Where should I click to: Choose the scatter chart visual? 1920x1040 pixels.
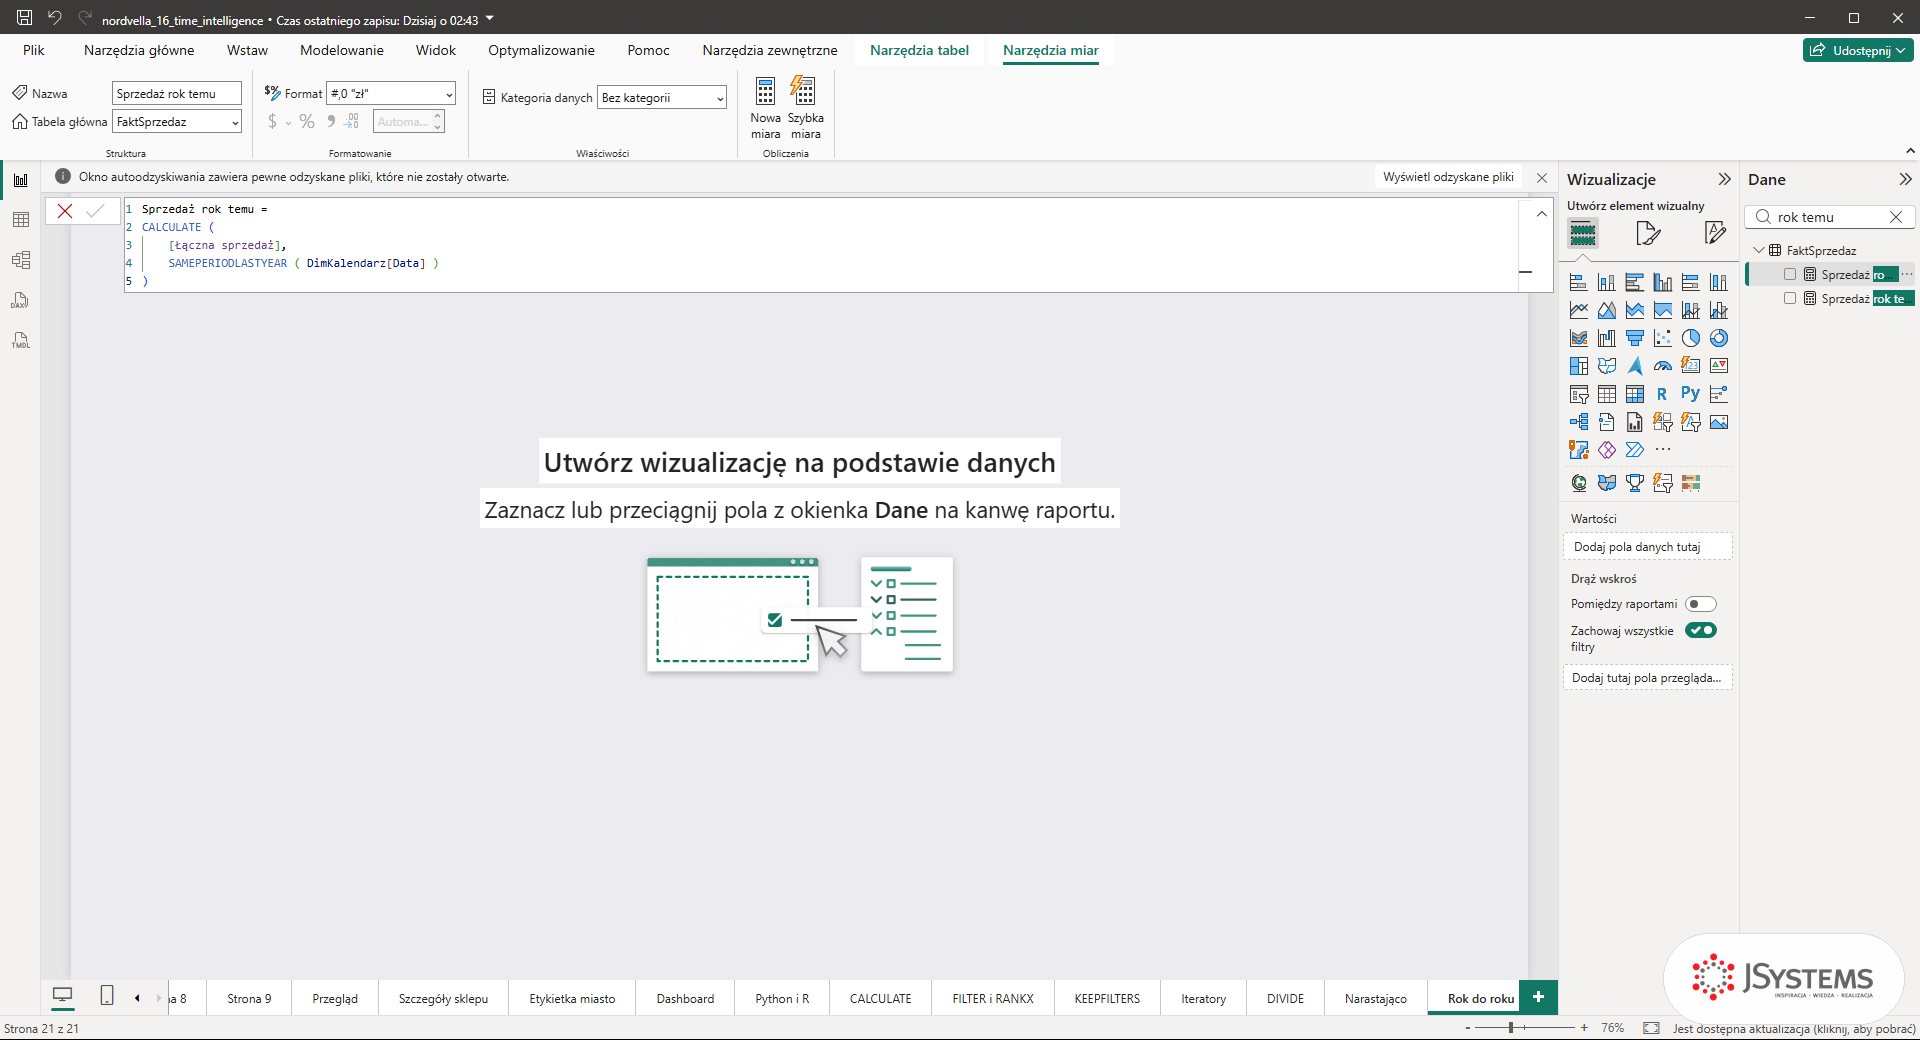(x=1663, y=338)
